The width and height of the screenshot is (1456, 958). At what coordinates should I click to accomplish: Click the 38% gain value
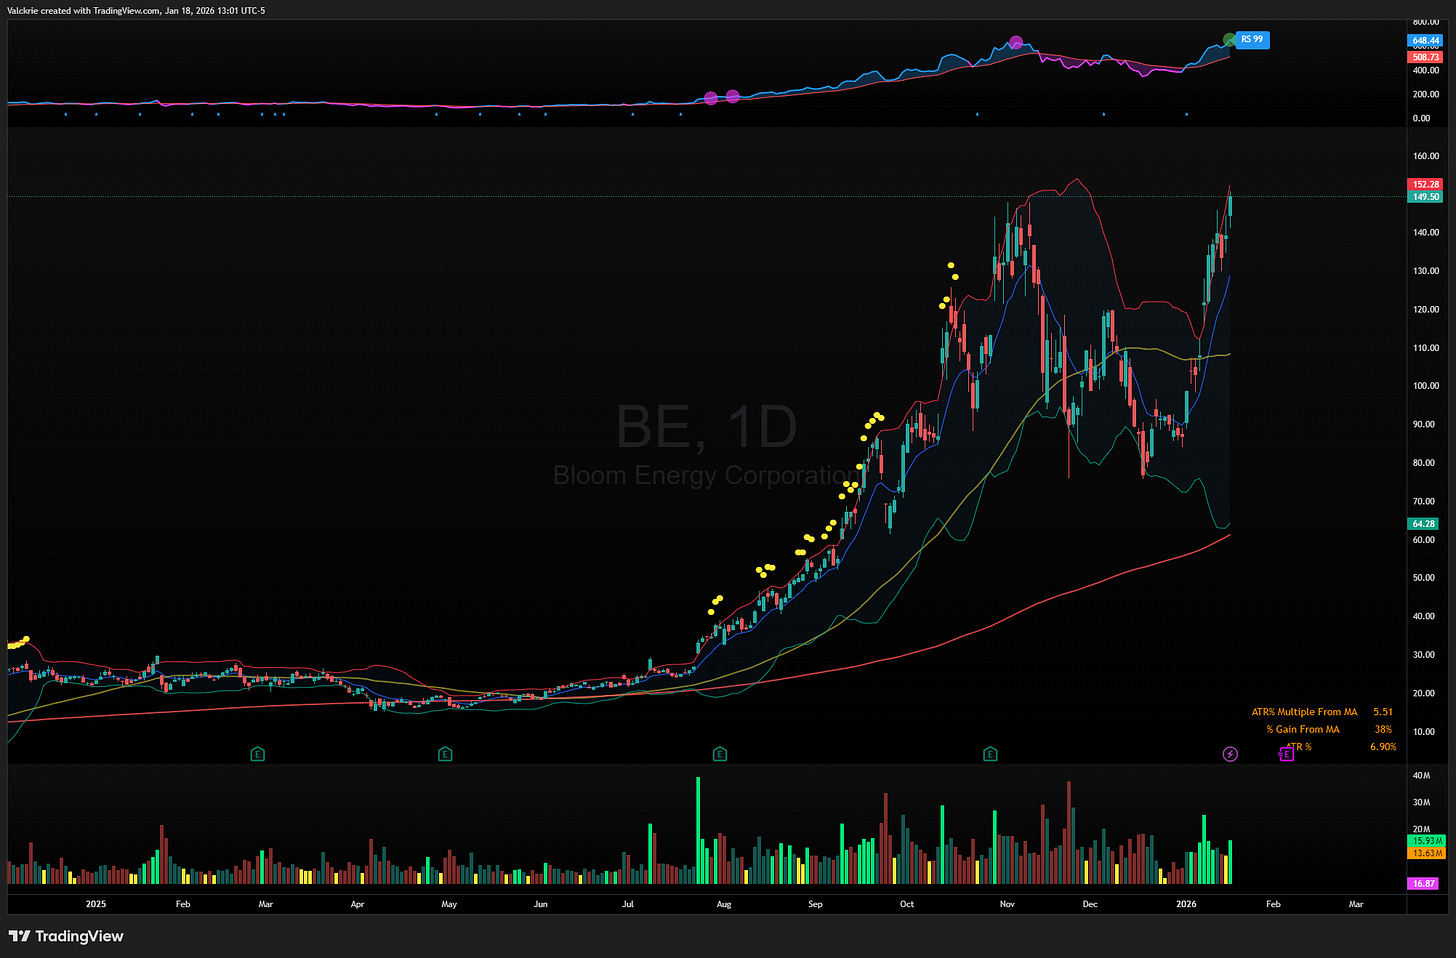[x=1383, y=729]
